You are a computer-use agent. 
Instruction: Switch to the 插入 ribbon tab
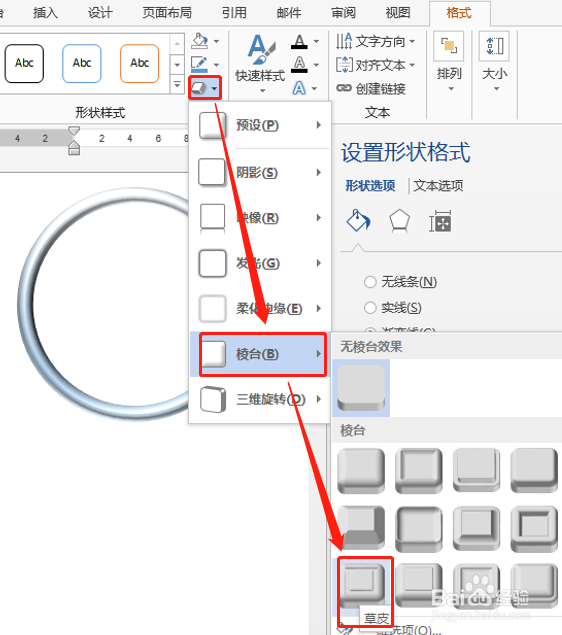(45, 13)
